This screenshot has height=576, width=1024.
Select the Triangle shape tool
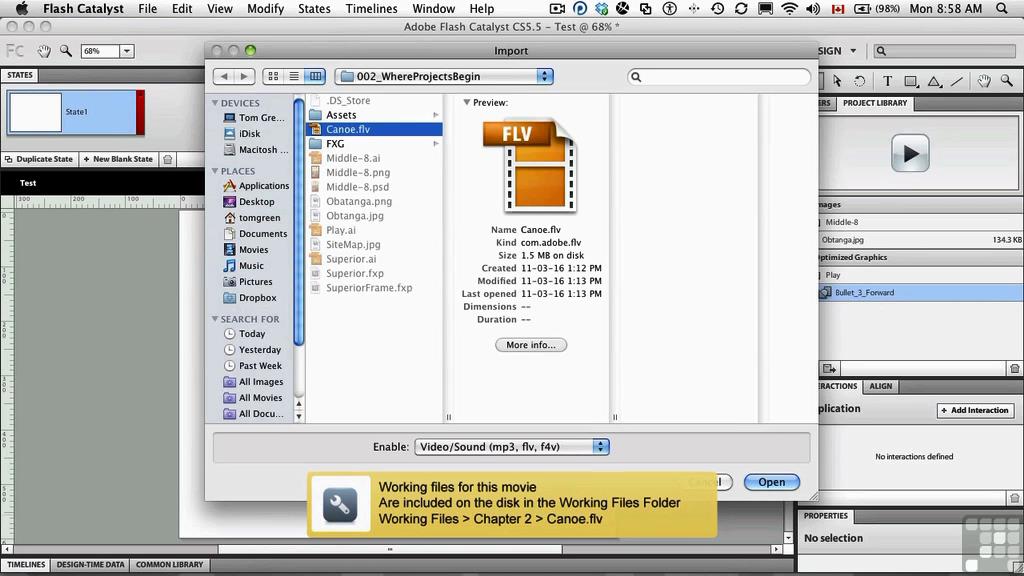(x=935, y=81)
